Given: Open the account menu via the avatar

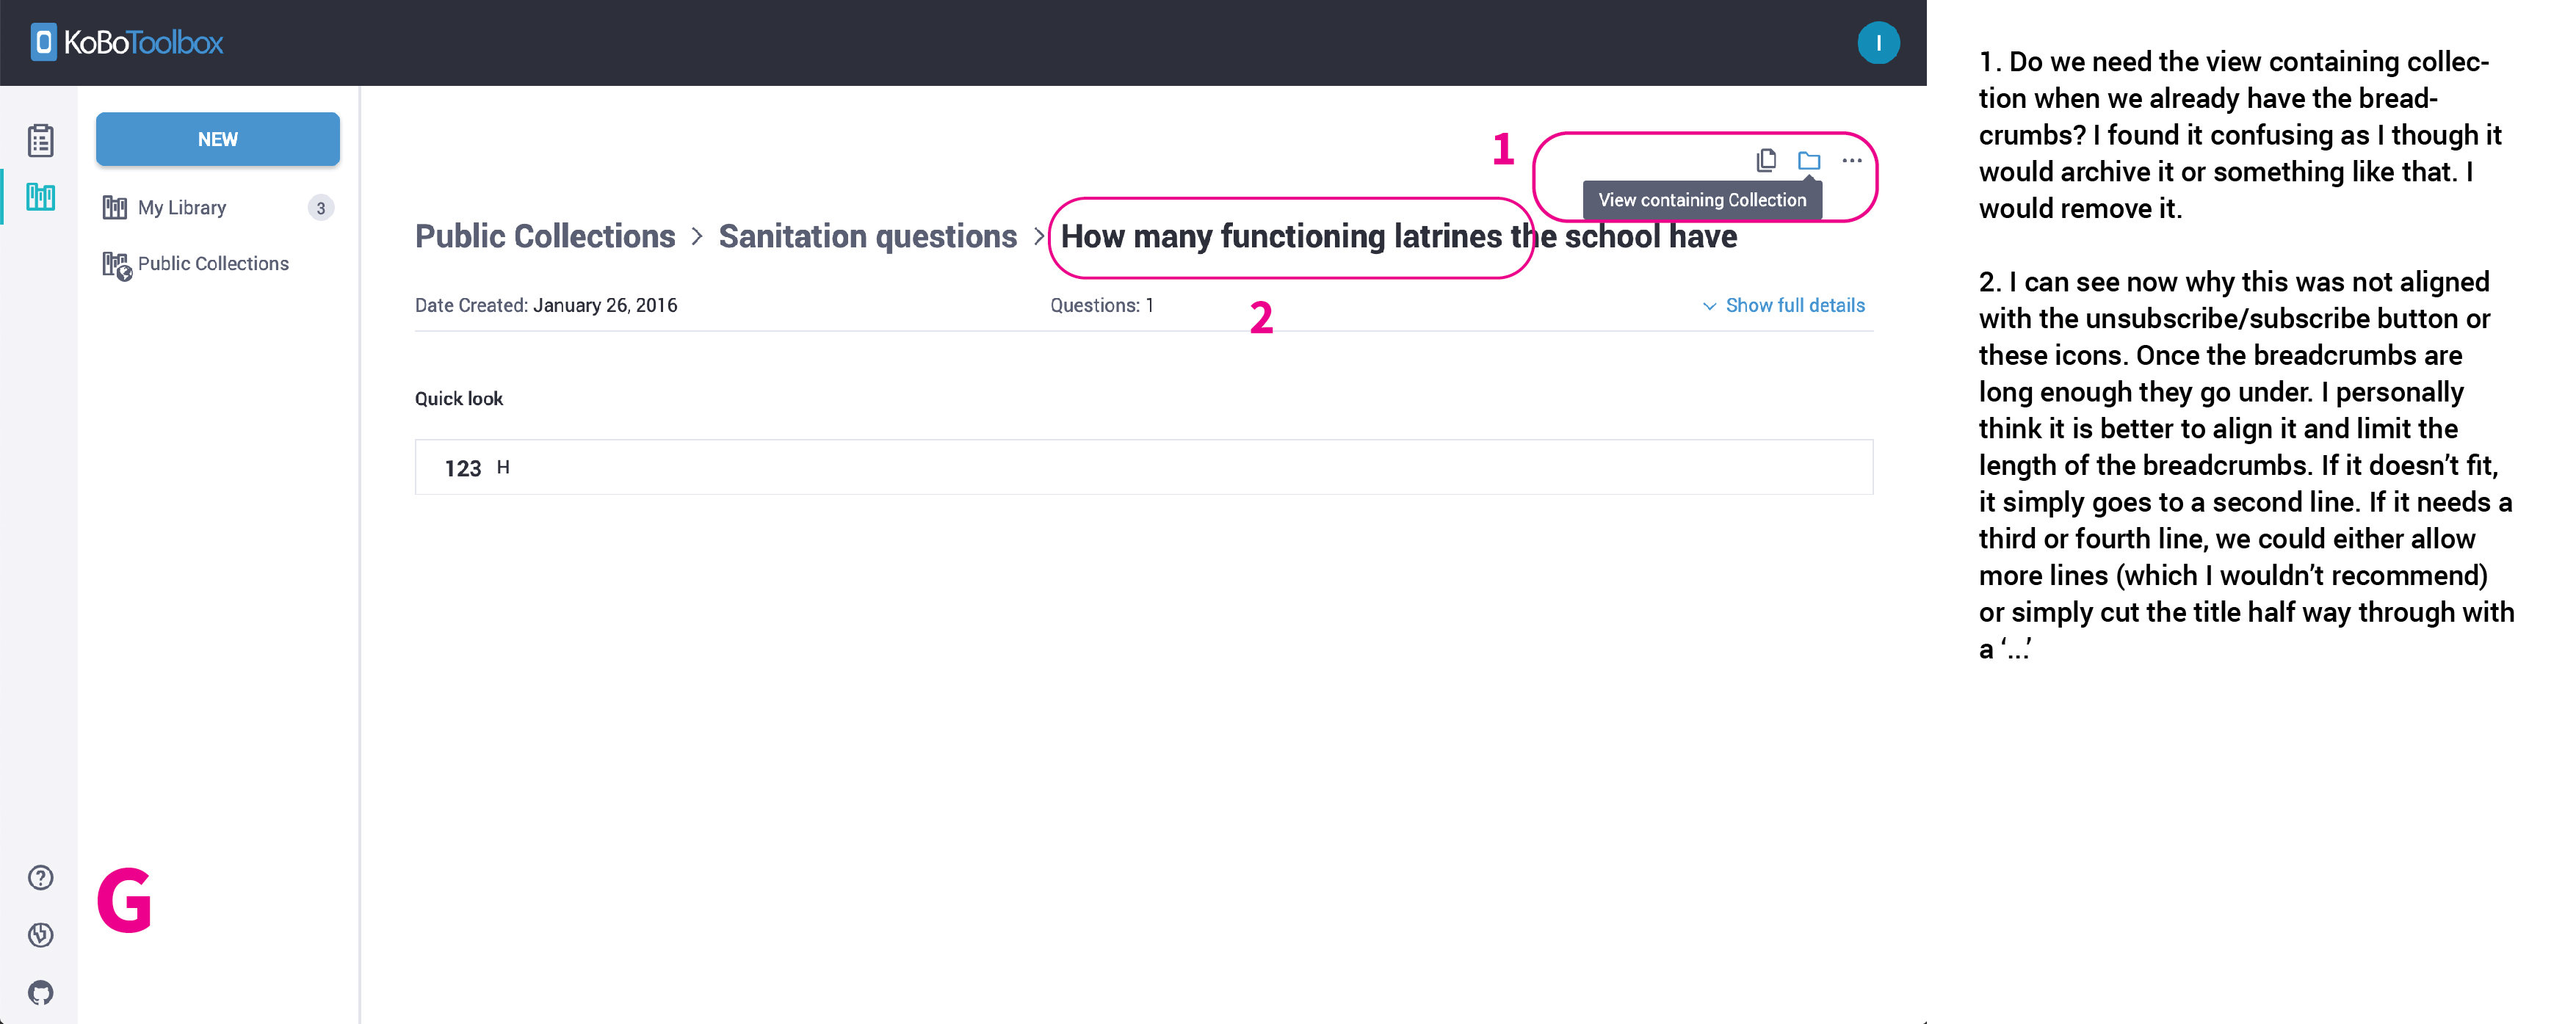Looking at the screenshot, I should pos(1879,42).
